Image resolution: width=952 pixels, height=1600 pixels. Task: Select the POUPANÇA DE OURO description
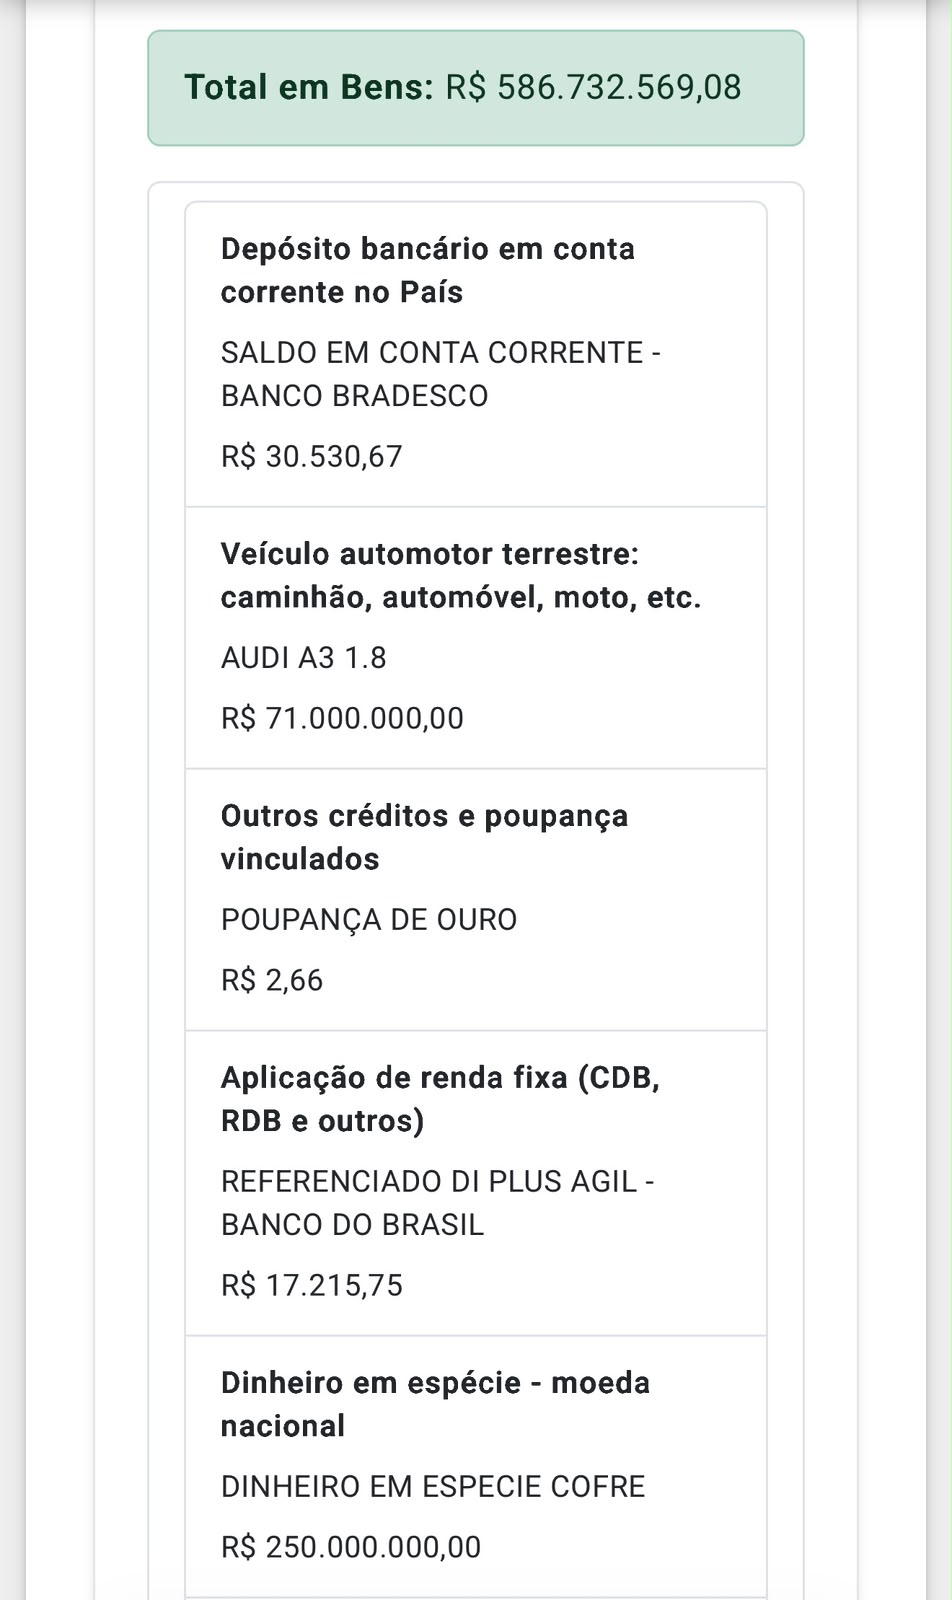[x=369, y=920]
